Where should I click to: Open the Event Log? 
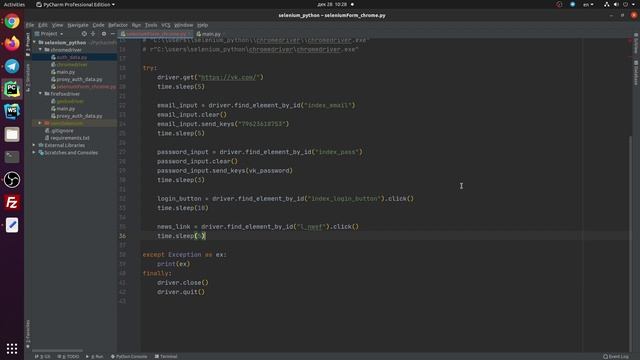[616, 356]
